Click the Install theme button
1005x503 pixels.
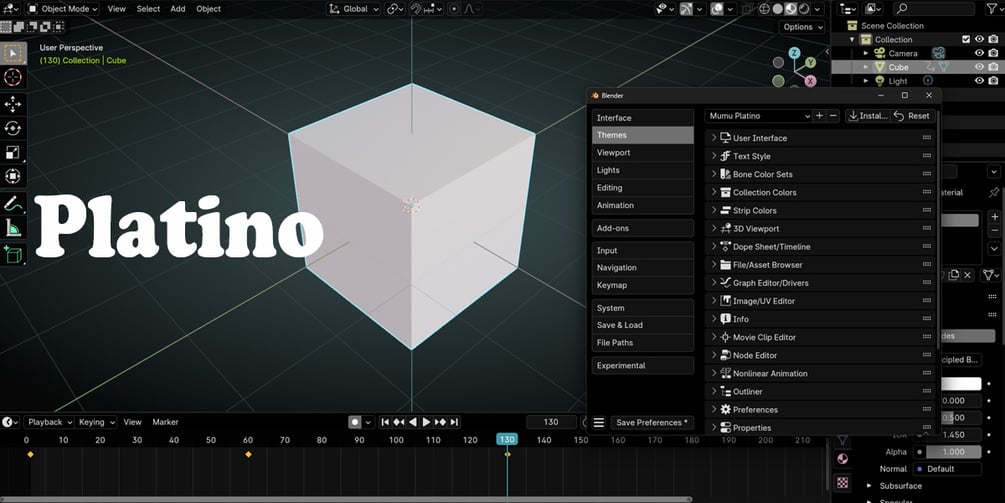tap(868, 116)
